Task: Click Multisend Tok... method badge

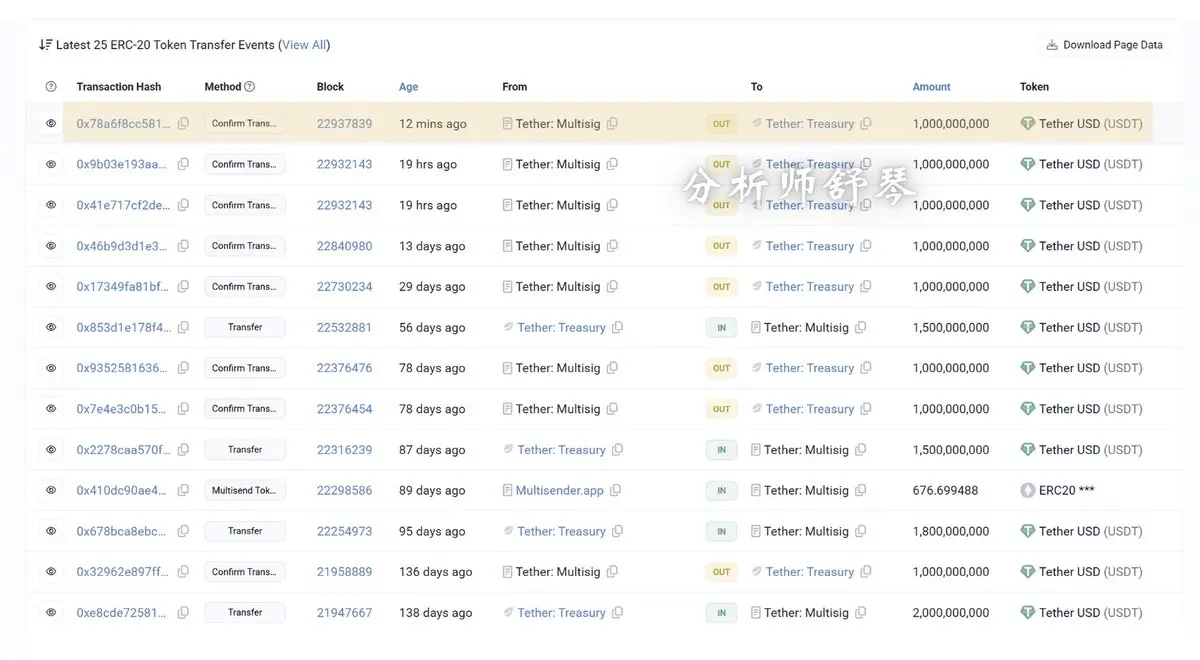Action: coord(245,490)
